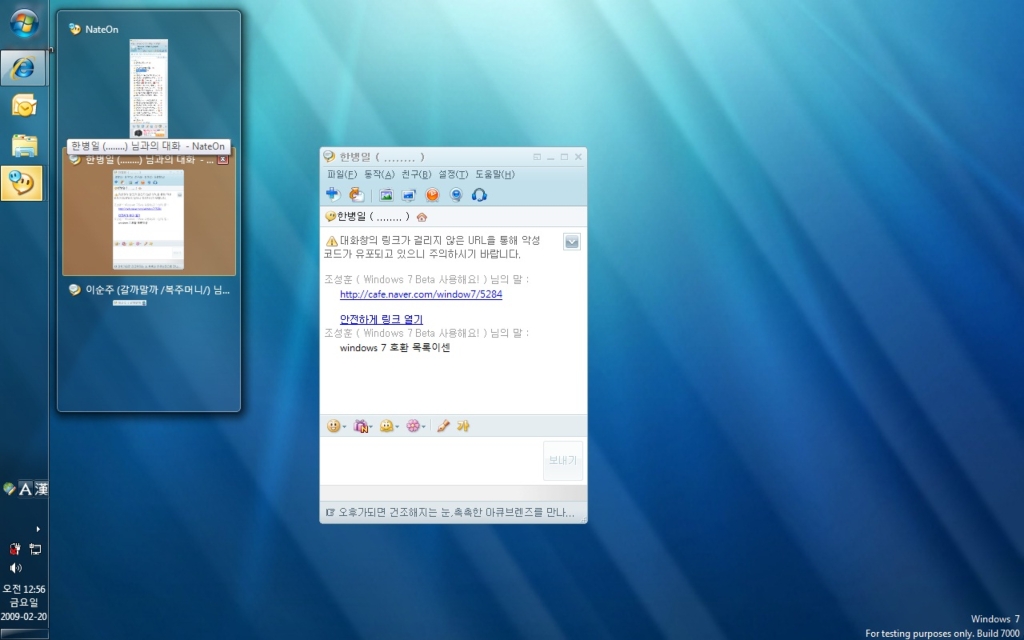Screen dimensions: 1024x640
Task: Open the cafe.naver.com/window7/5284 link
Action: (421, 295)
